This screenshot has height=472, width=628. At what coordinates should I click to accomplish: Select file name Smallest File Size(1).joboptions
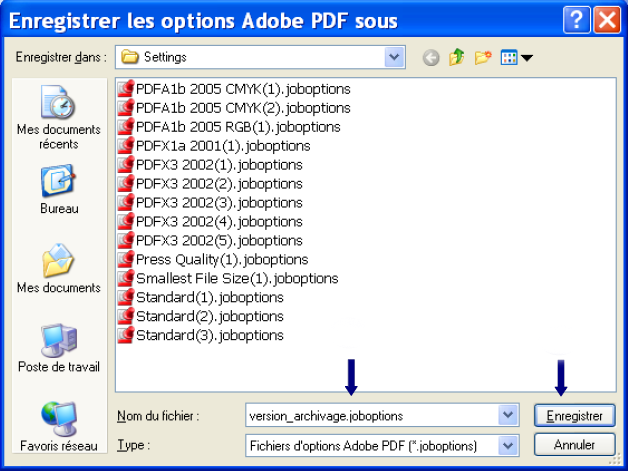tap(237, 278)
